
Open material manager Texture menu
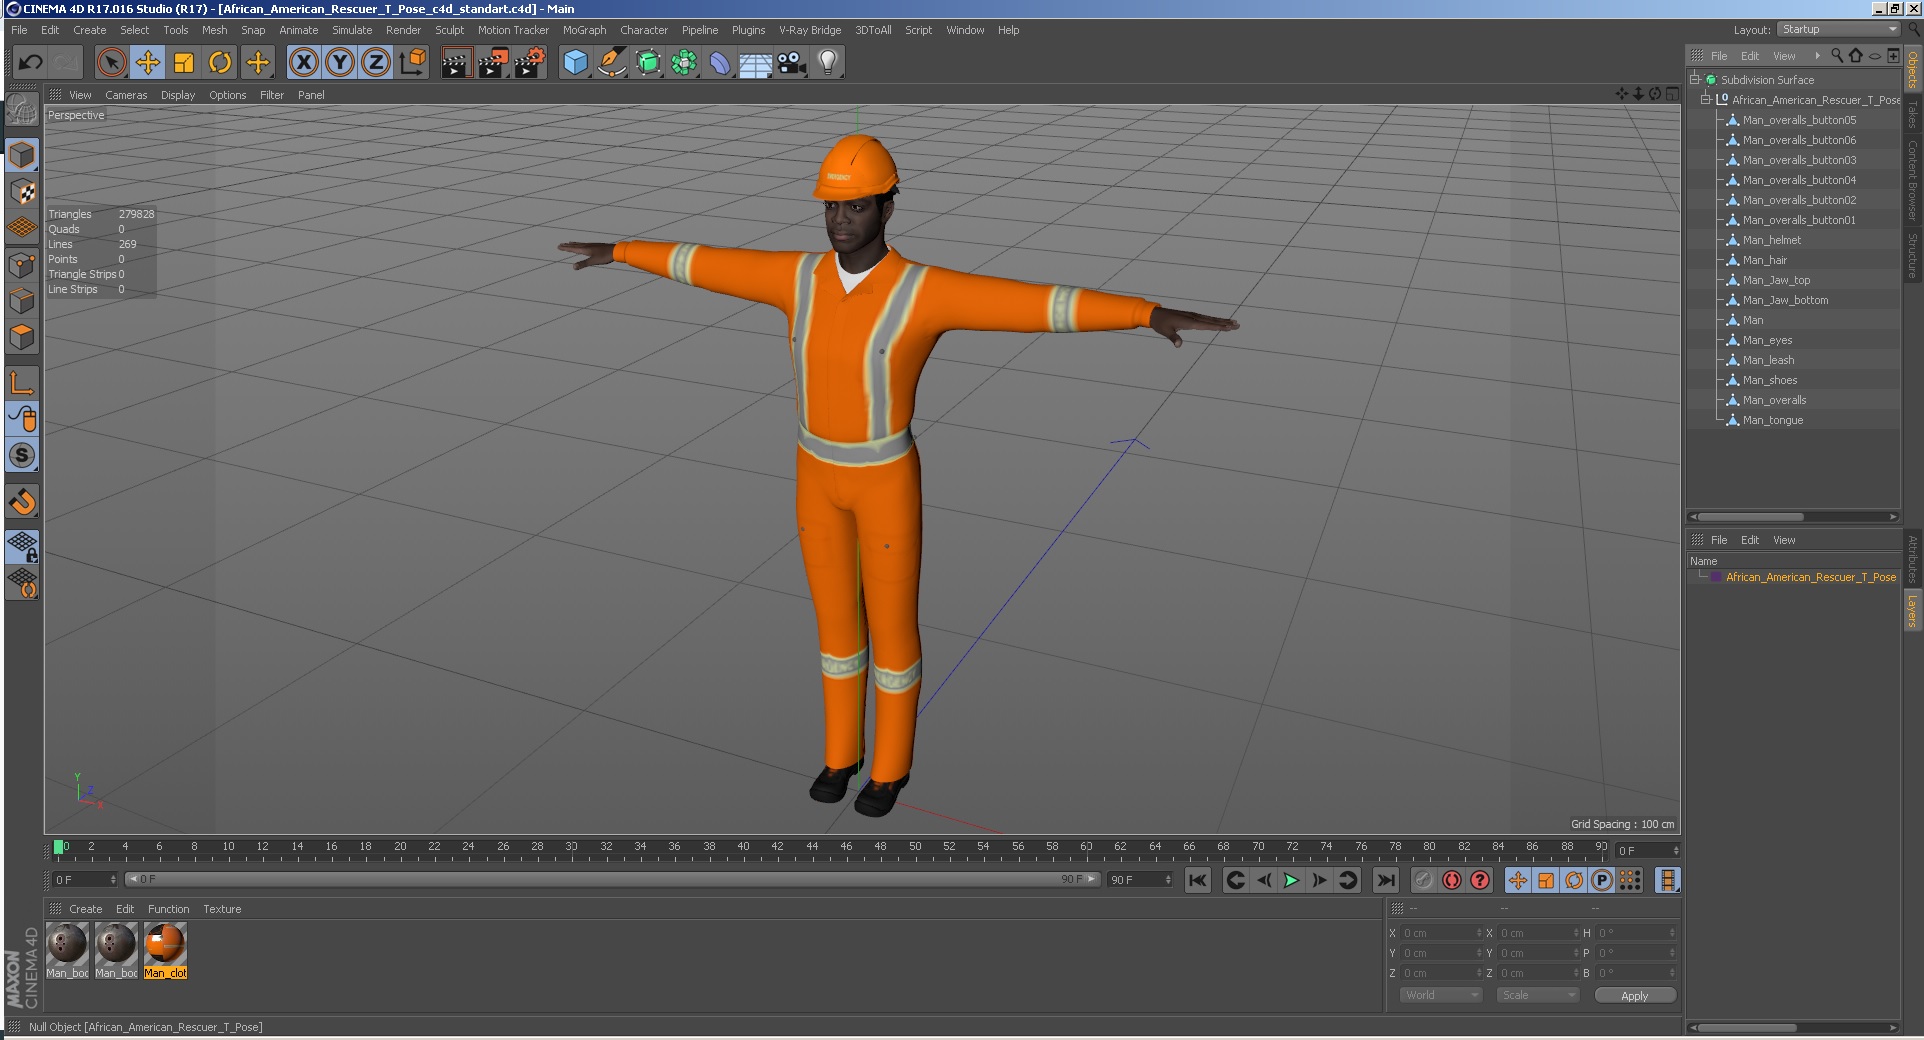point(222,909)
